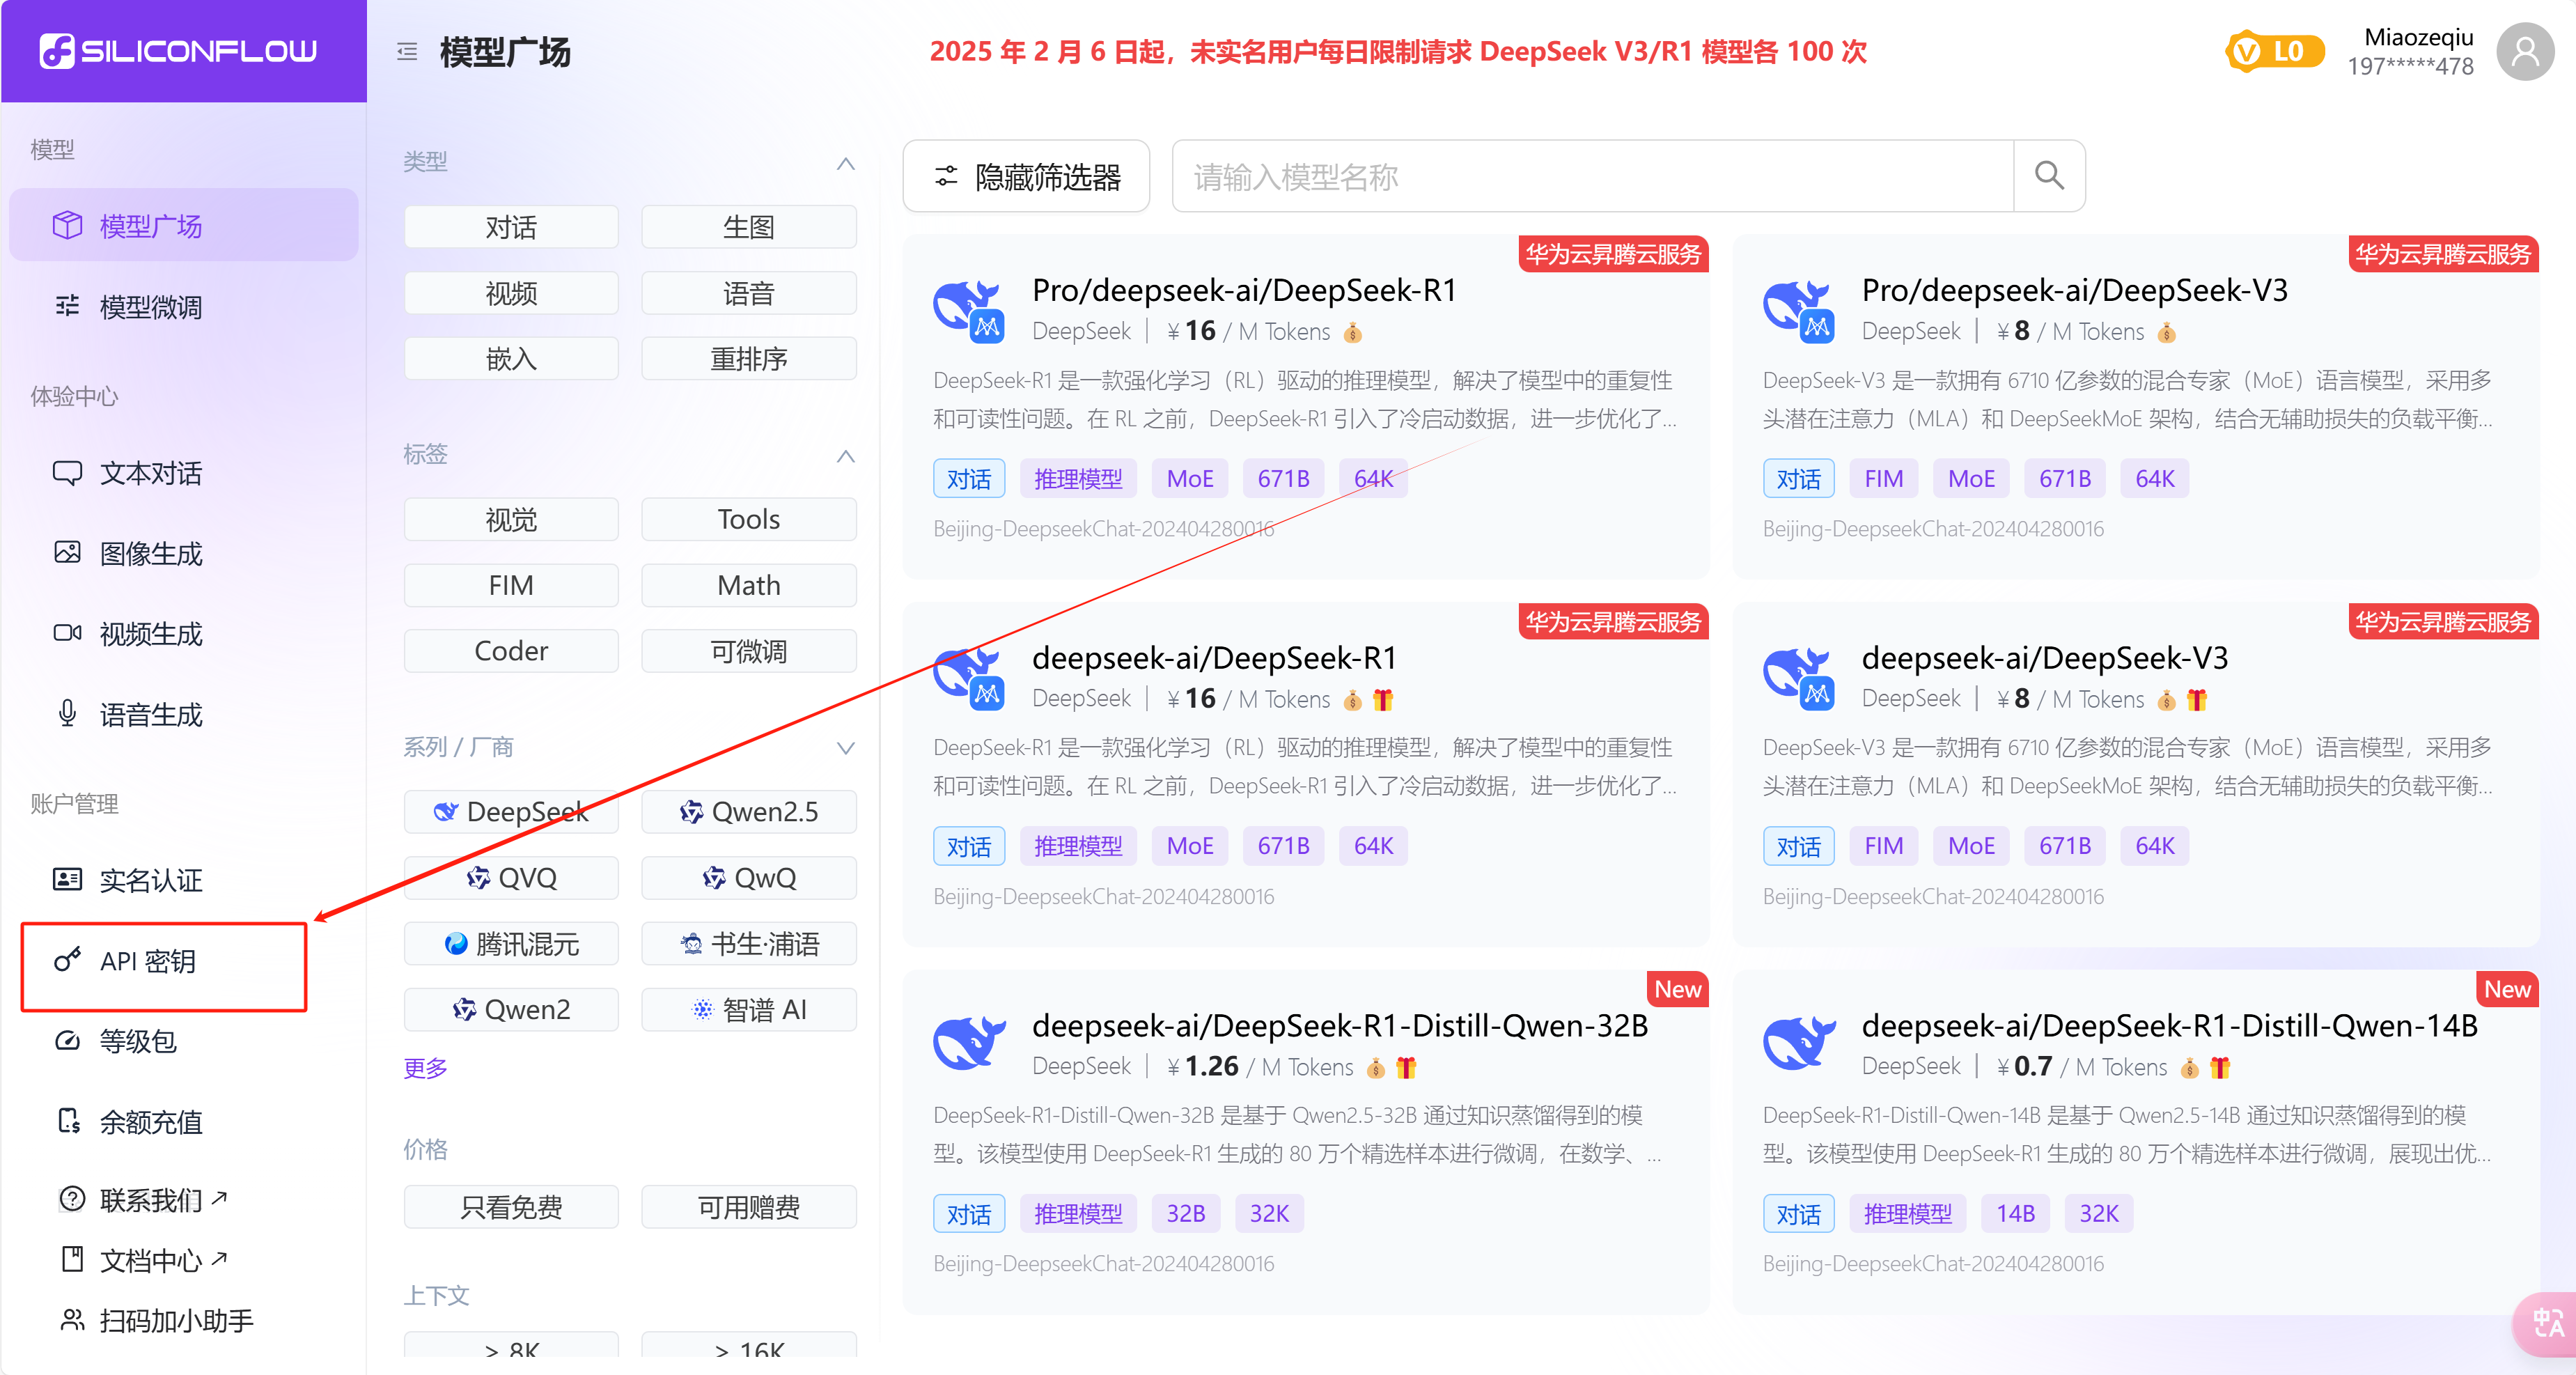Enable the 可用赠费 filter

click(x=748, y=1207)
